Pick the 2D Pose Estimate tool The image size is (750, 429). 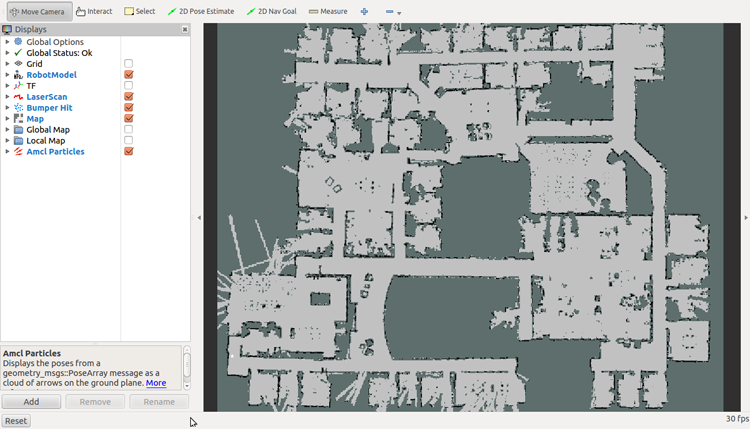[x=200, y=11]
